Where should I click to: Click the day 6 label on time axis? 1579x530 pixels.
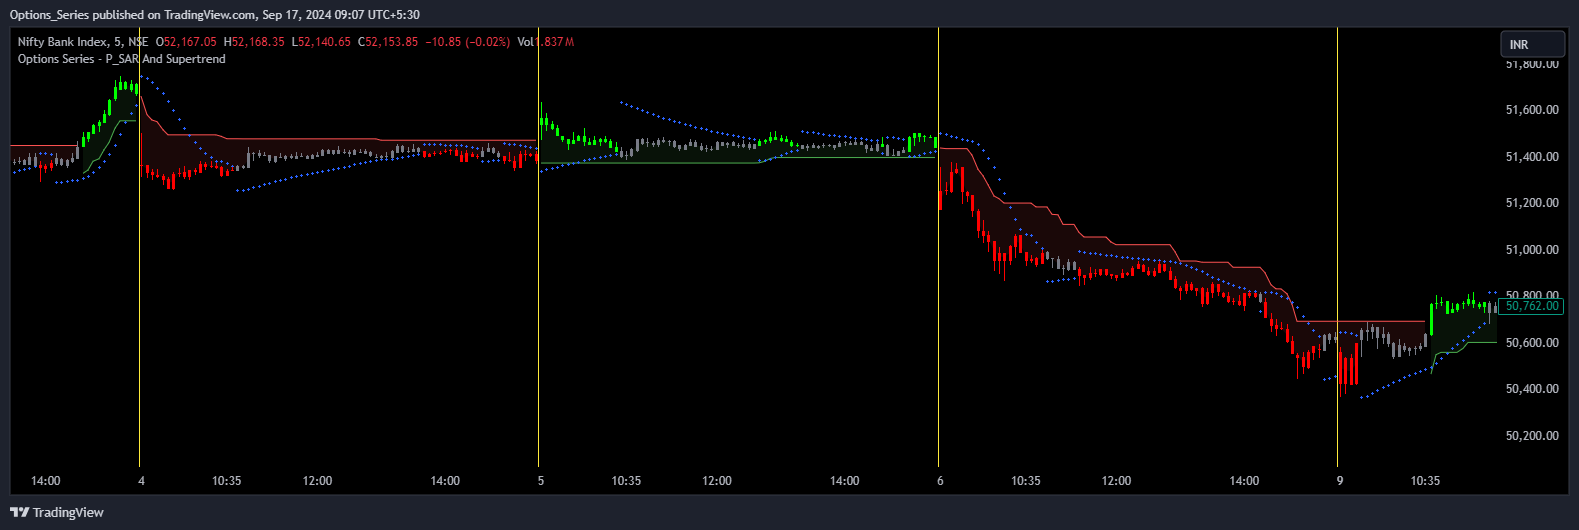940,481
